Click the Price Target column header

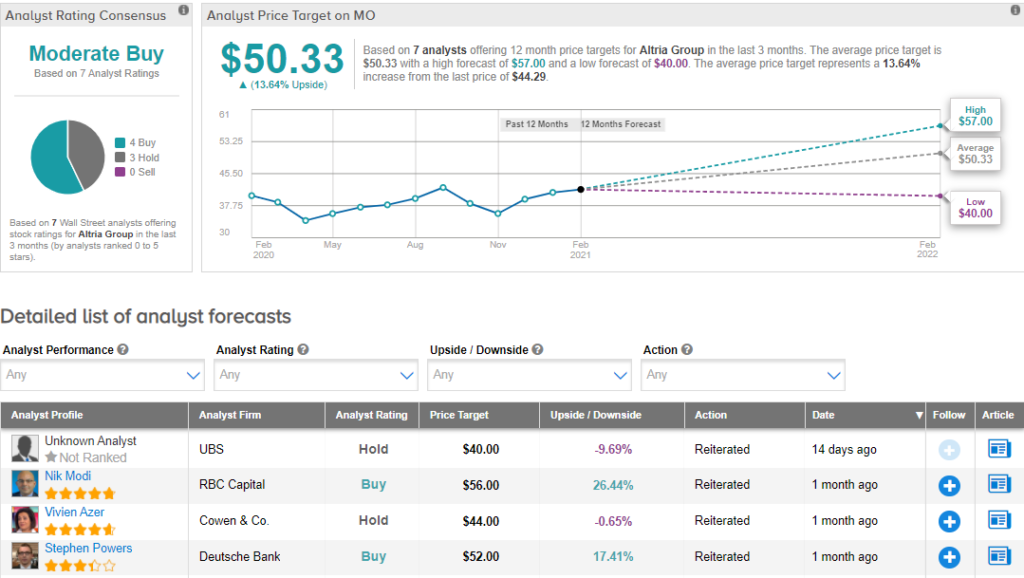479,415
